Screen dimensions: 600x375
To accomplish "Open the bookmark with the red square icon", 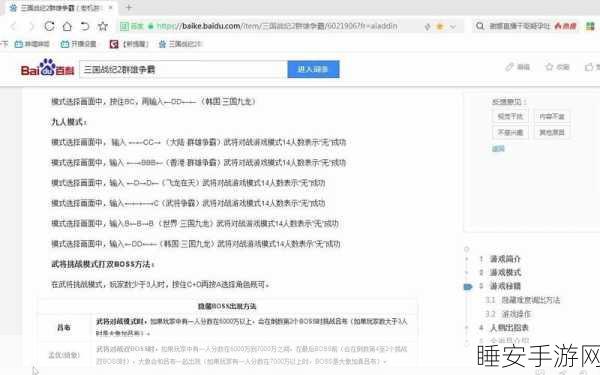I will [129, 44].
